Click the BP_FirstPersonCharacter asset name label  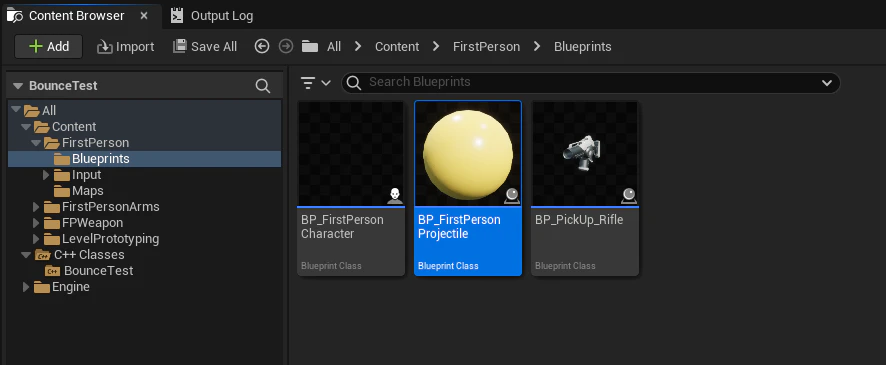(342, 227)
